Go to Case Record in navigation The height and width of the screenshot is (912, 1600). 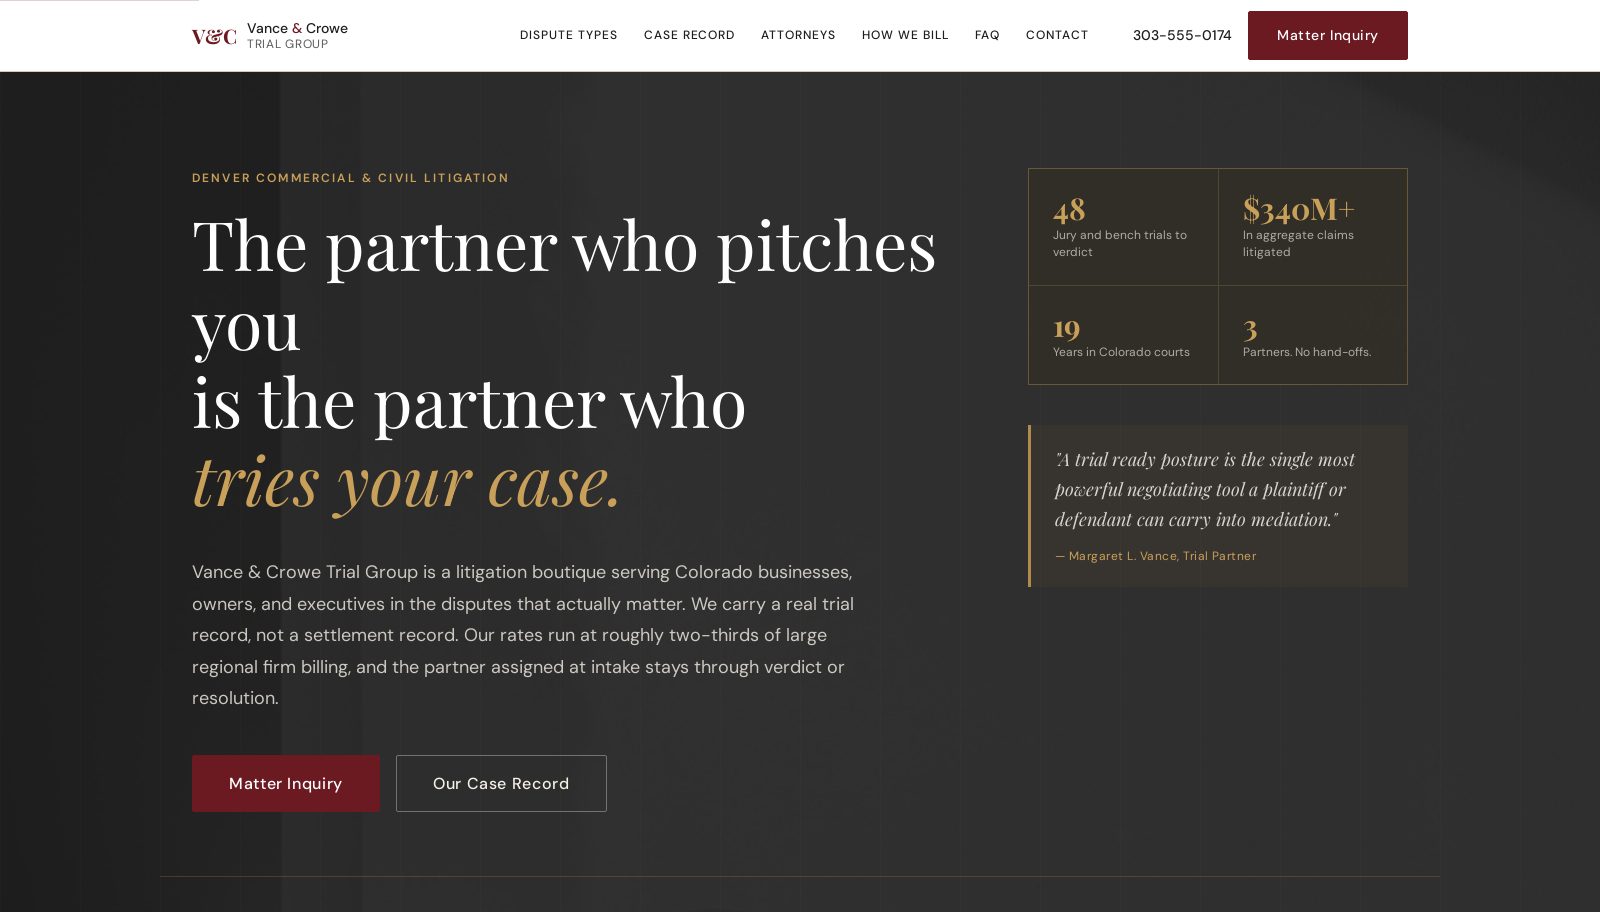coord(689,35)
